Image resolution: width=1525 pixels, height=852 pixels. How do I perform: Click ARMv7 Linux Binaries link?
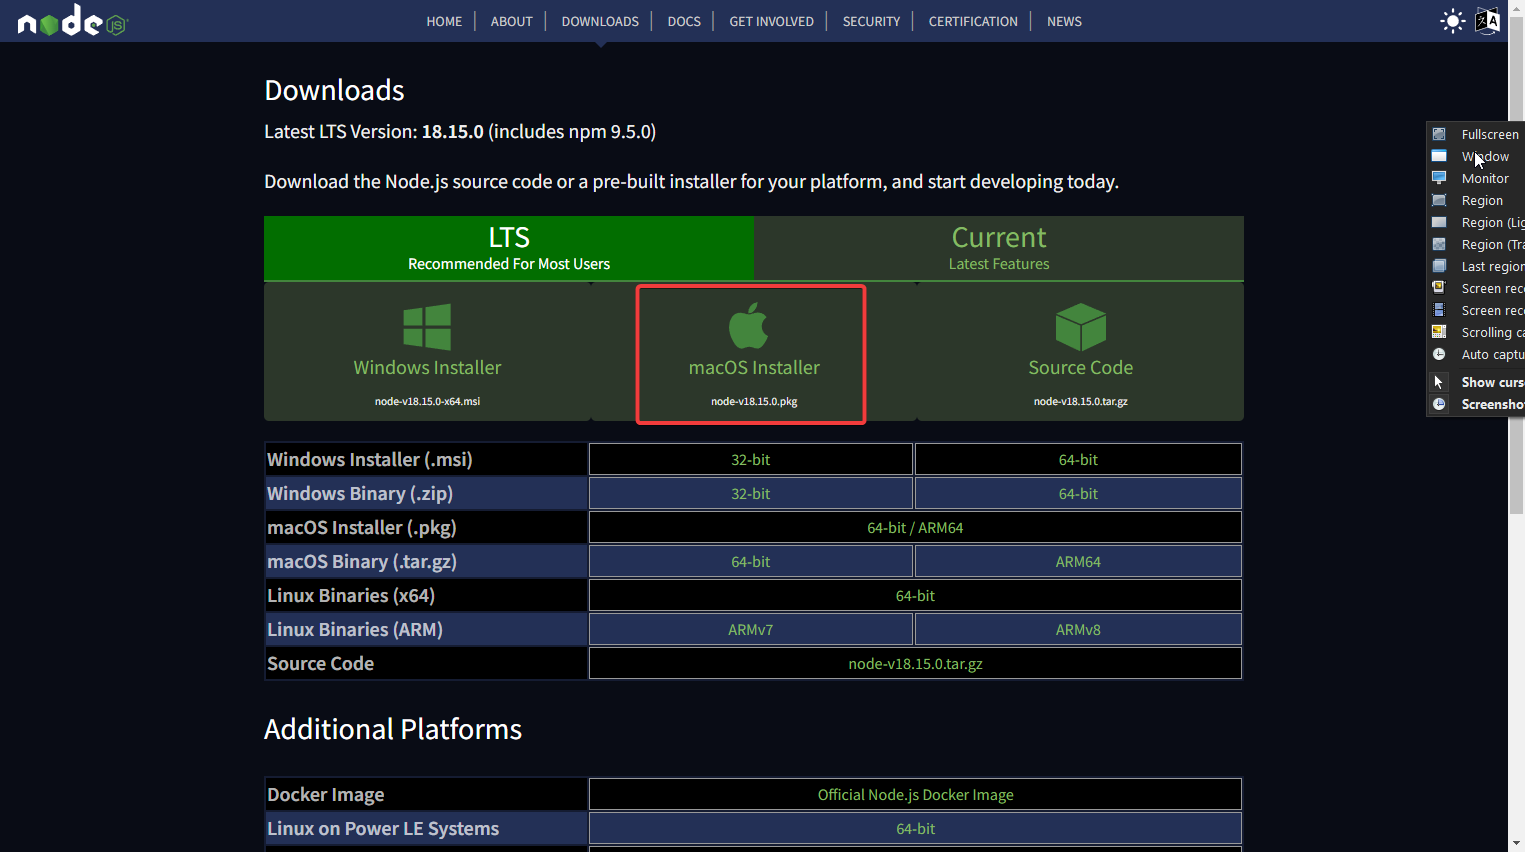point(750,629)
